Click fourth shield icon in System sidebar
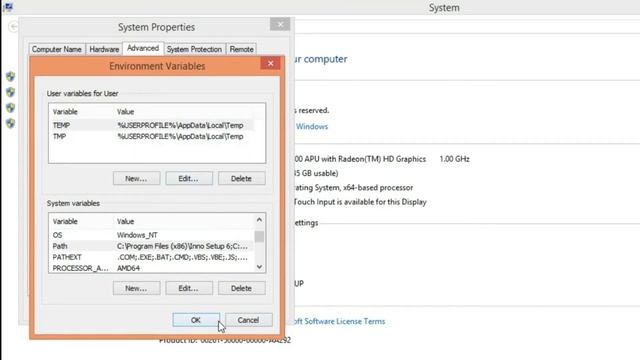The height and width of the screenshot is (360, 640). pyautogui.click(x=10, y=123)
